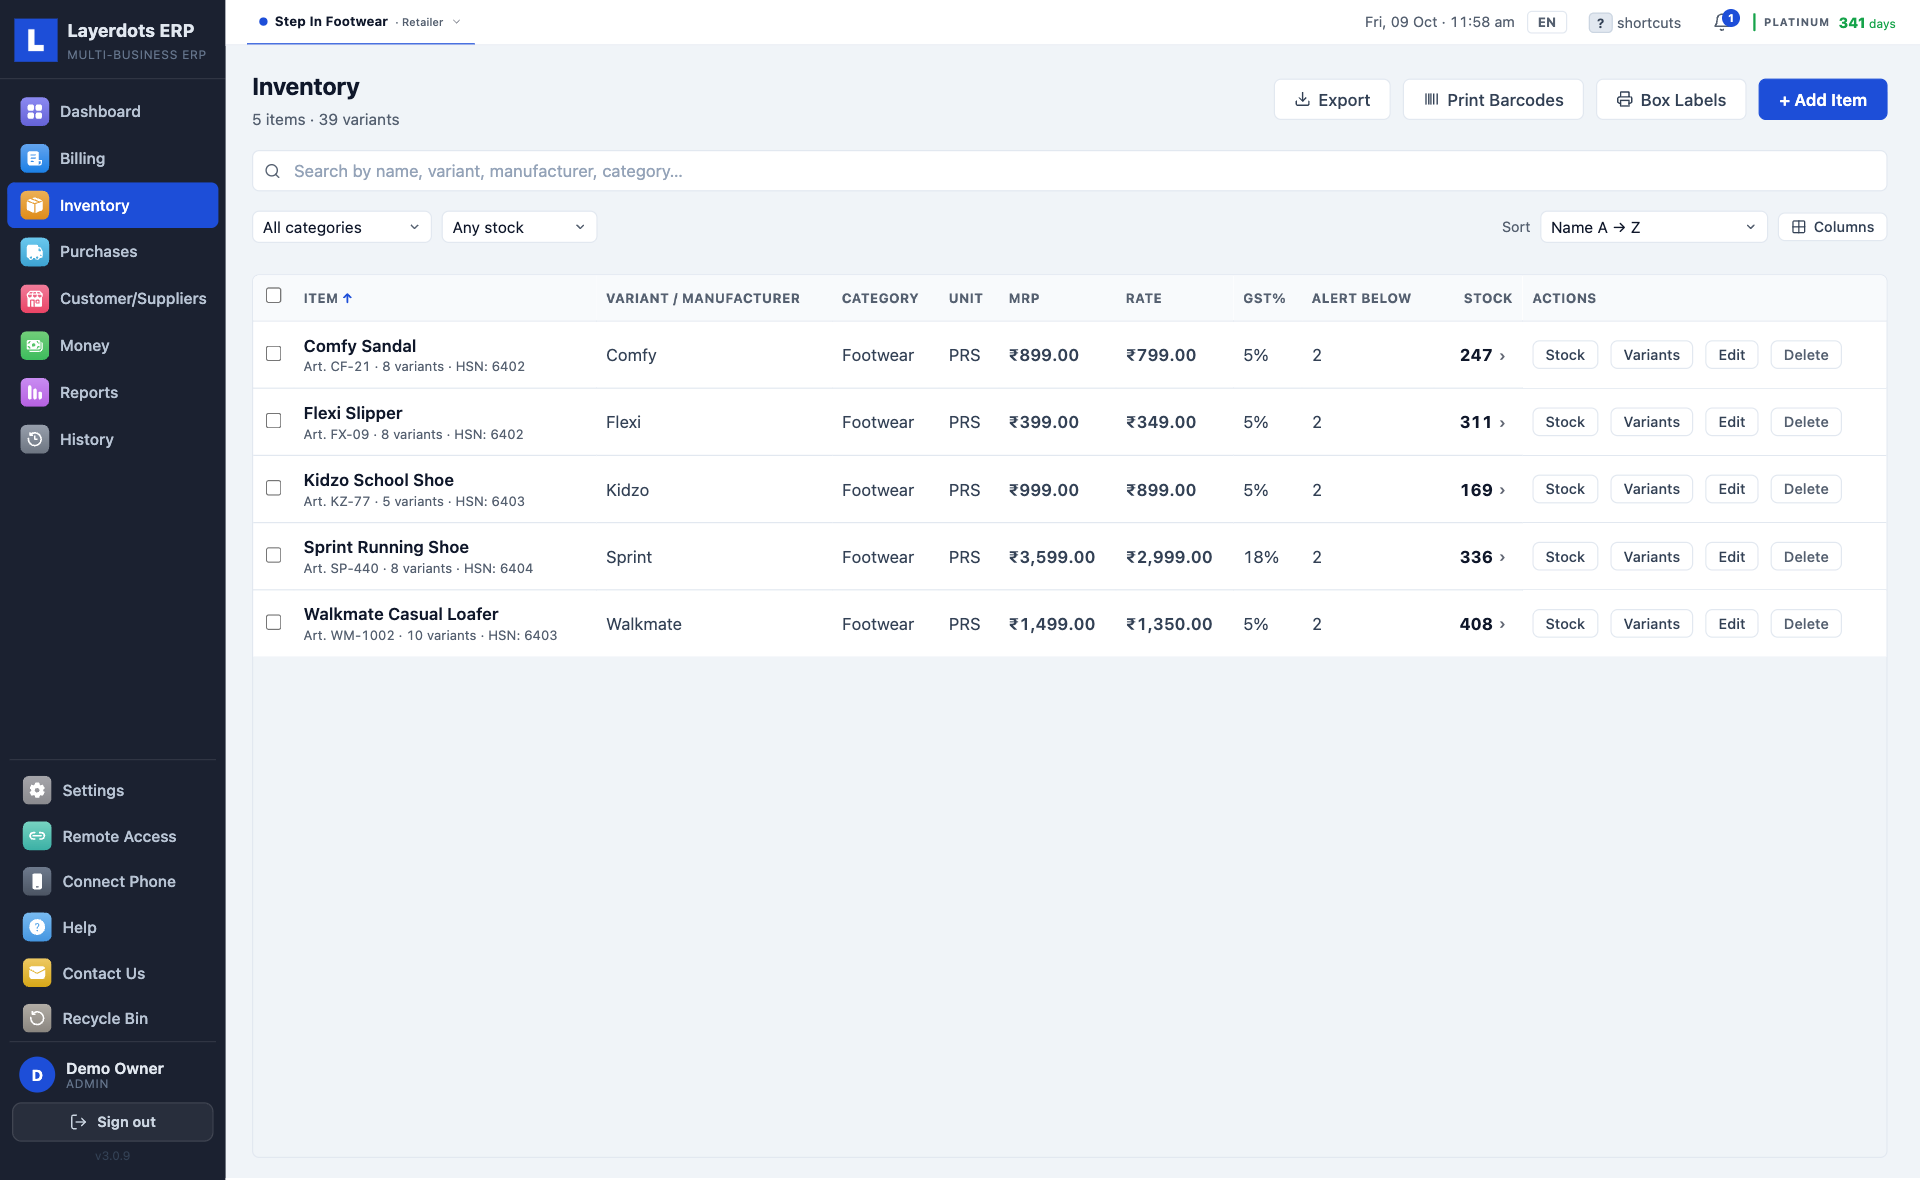Expand the Step In Footwear business switcher
This screenshot has height=1180, width=1920.
[361, 22]
